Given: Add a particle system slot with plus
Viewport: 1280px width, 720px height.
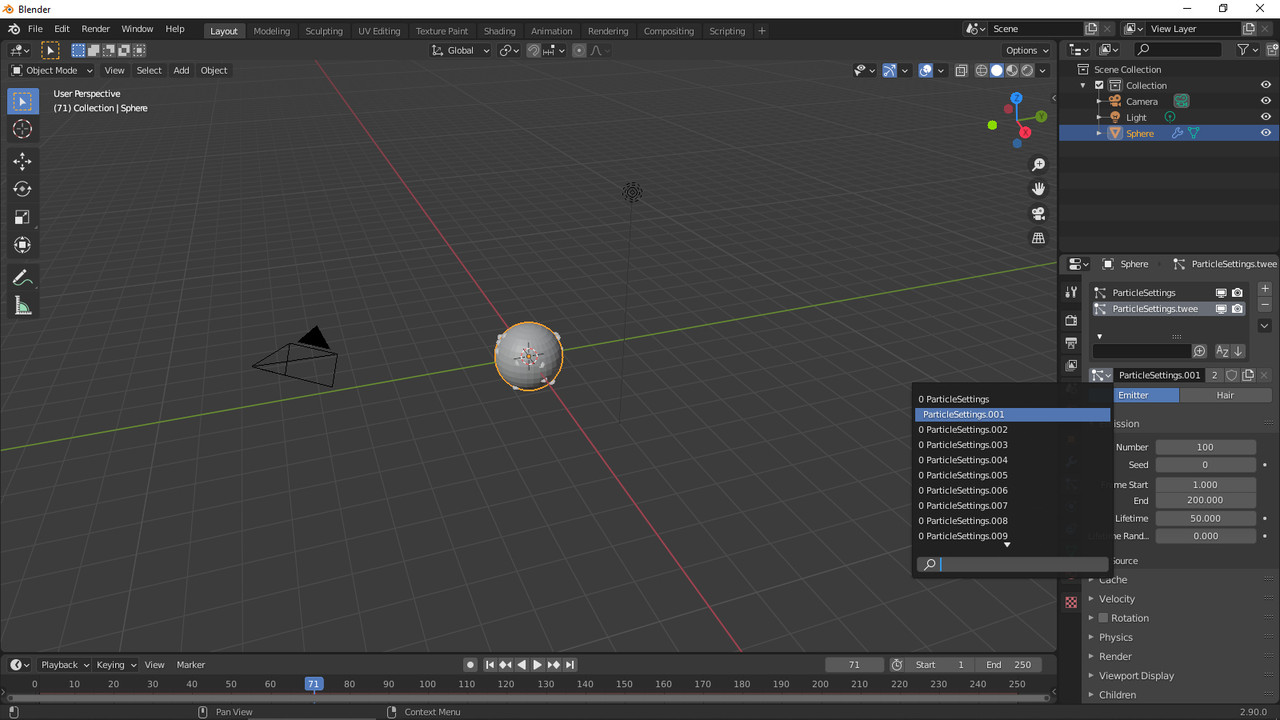Looking at the screenshot, I should coord(1265,289).
